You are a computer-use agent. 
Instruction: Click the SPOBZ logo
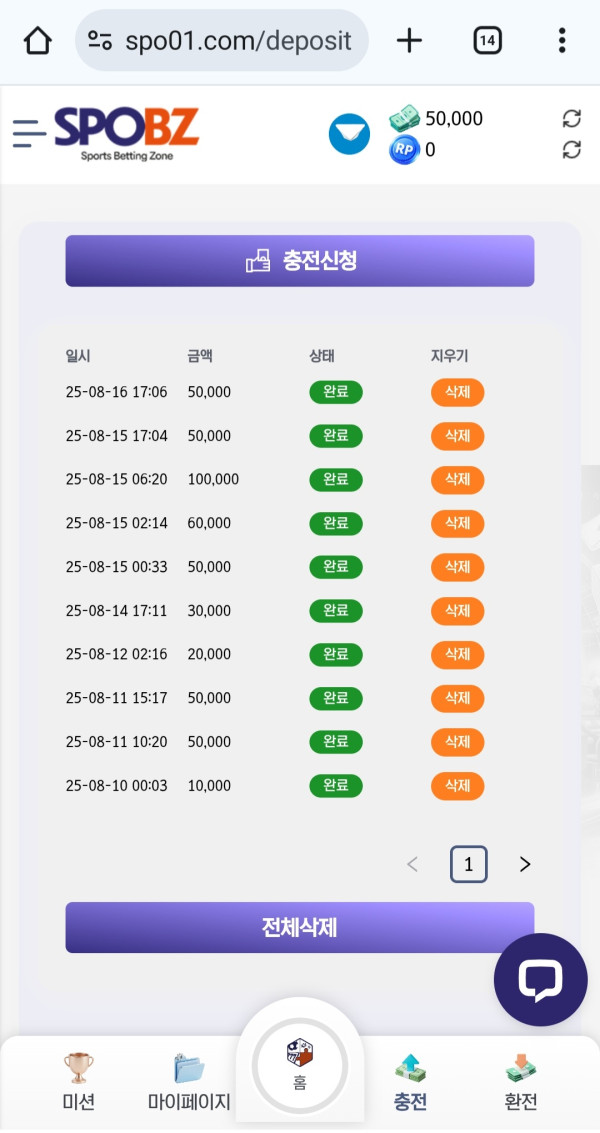pos(126,133)
